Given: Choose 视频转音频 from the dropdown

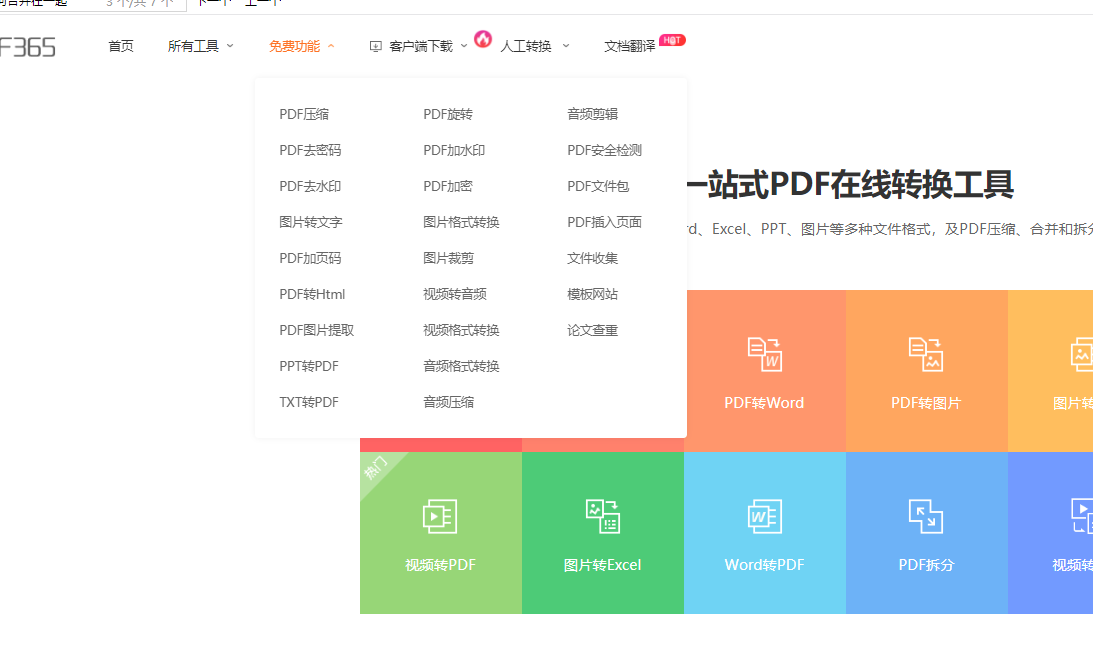Looking at the screenshot, I should pyautogui.click(x=455, y=294).
